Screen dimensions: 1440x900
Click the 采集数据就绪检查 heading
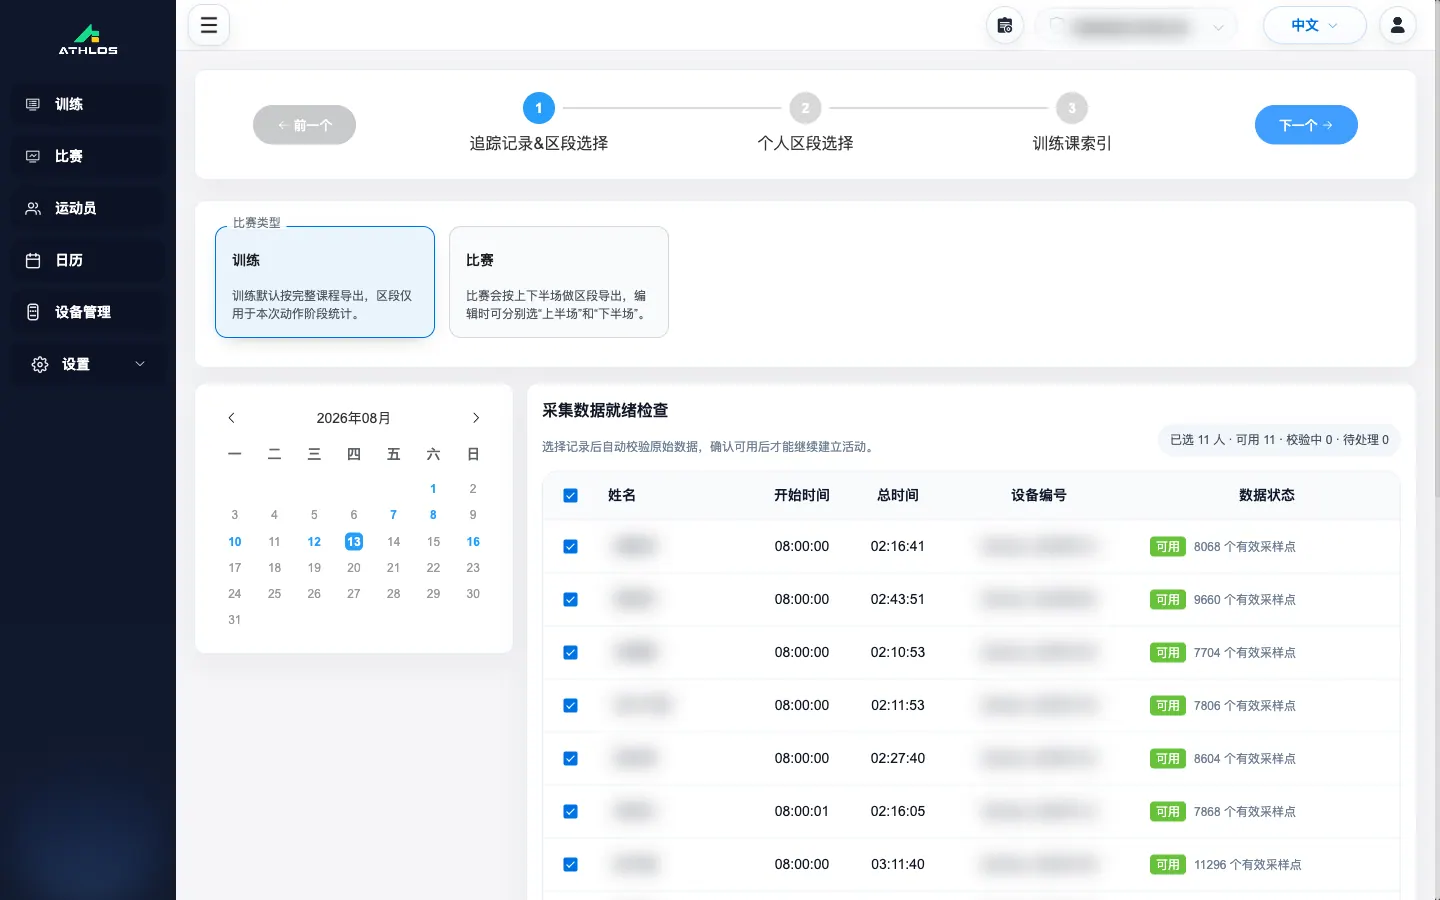pos(605,410)
